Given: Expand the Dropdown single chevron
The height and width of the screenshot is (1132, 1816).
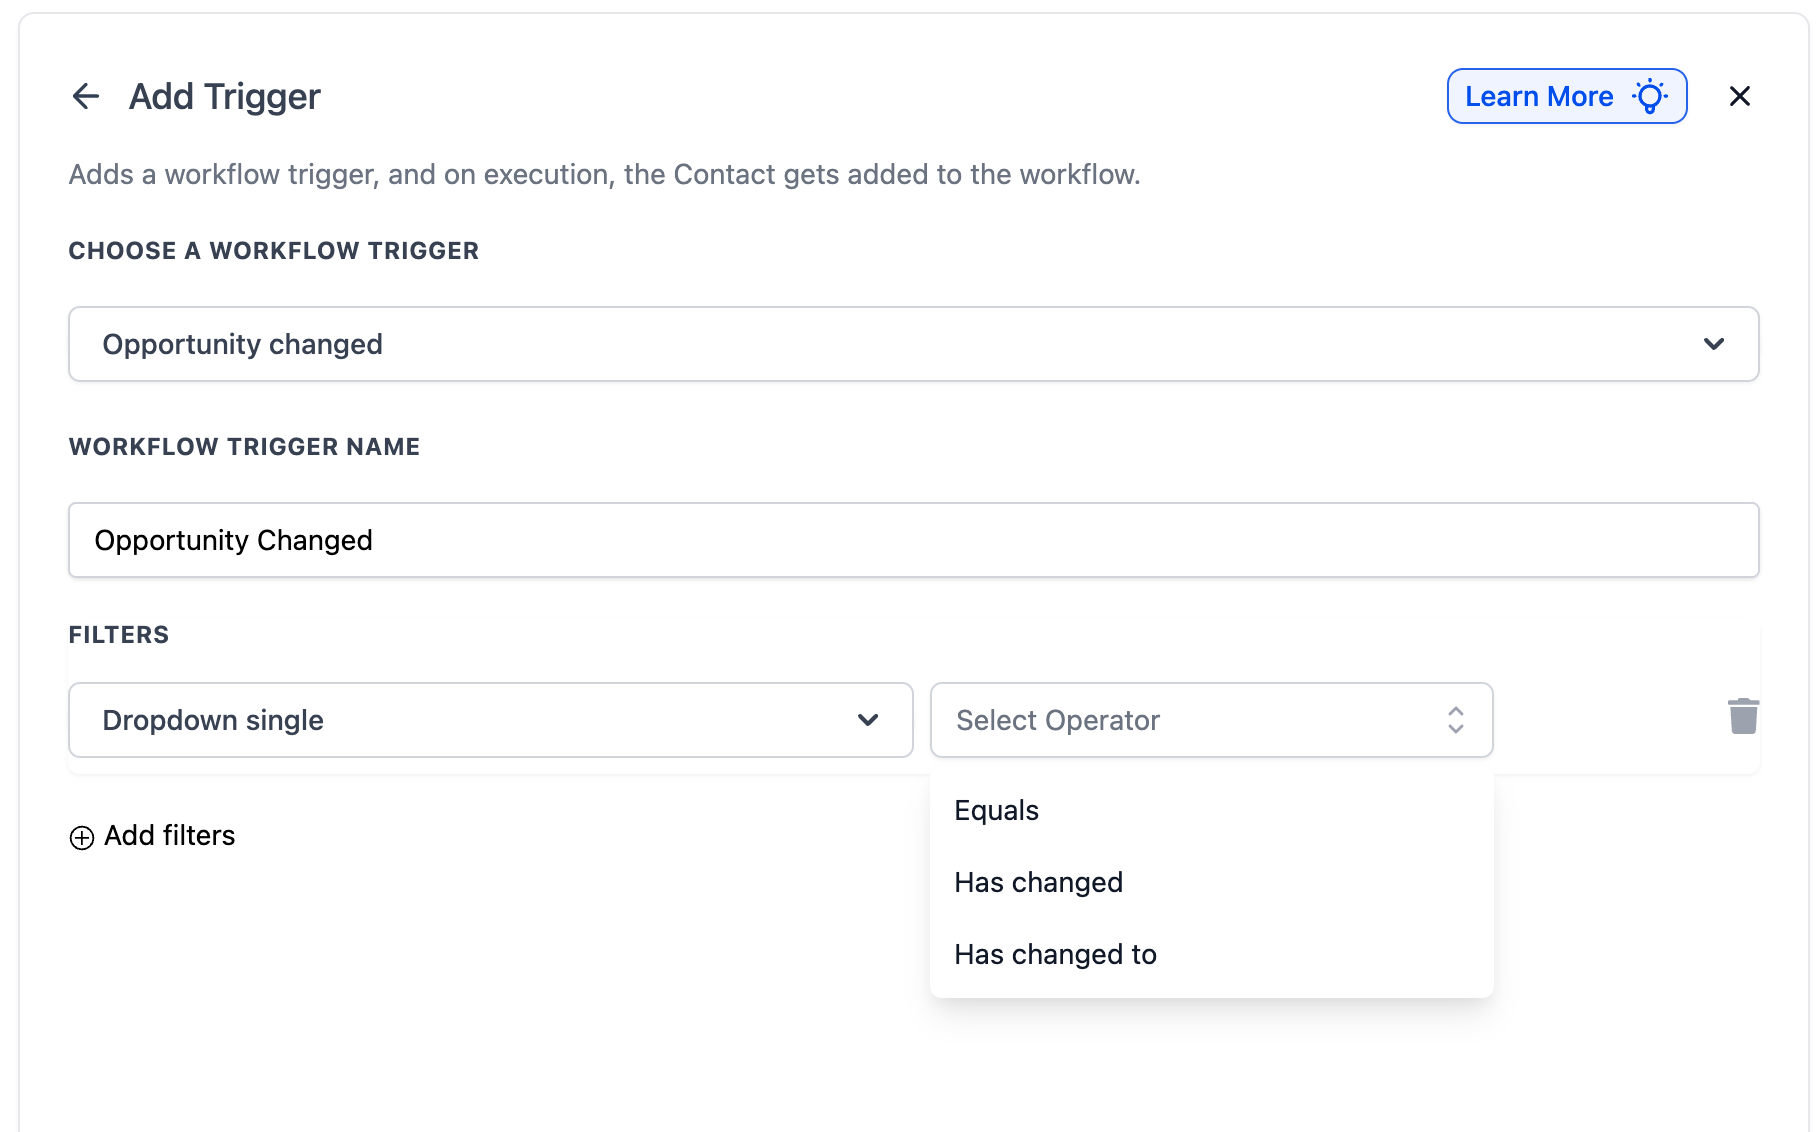Looking at the screenshot, I should point(868,720).
